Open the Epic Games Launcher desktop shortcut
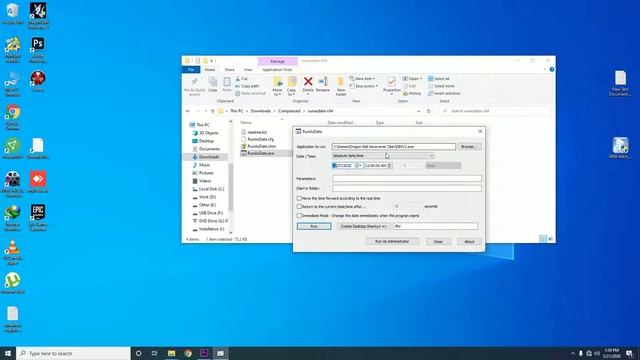Screen dimensions: 640x360 click(x=38, y=218)
